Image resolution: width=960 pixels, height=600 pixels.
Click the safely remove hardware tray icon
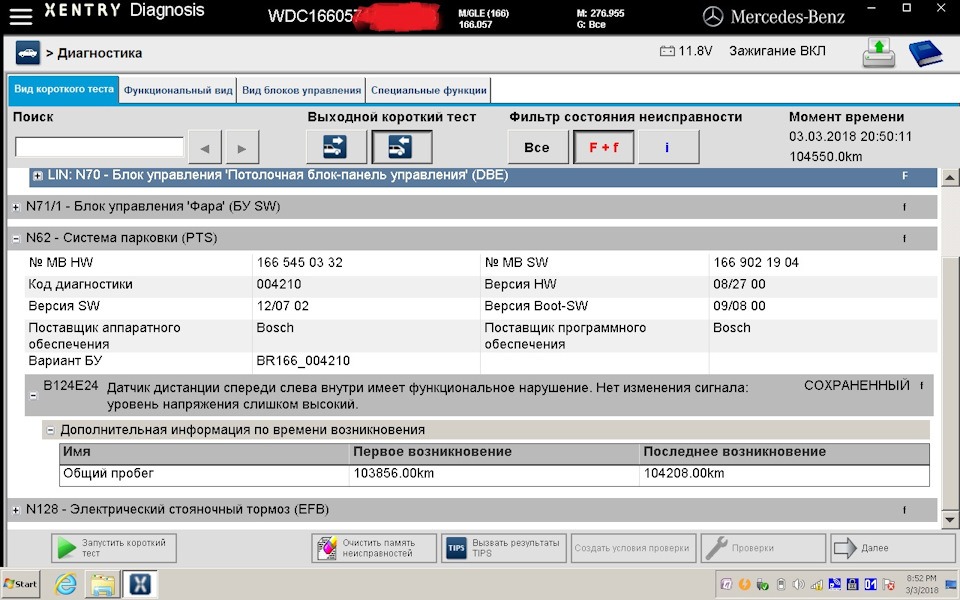point(762,584)
